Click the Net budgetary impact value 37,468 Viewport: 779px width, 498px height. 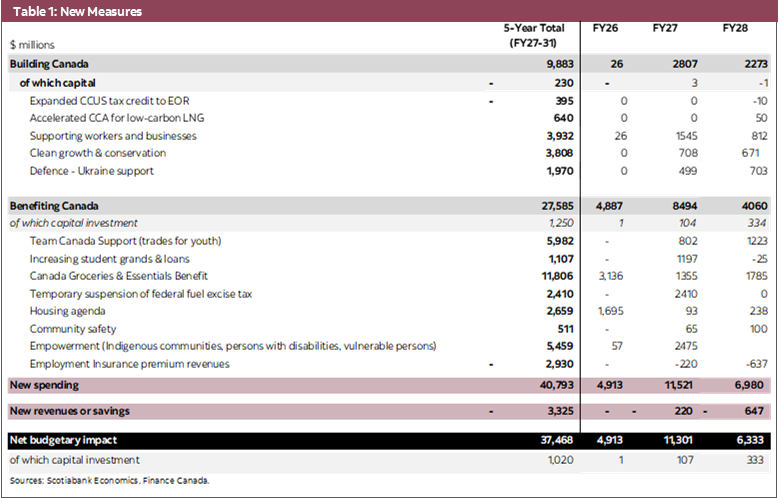(x=555, y=437)
